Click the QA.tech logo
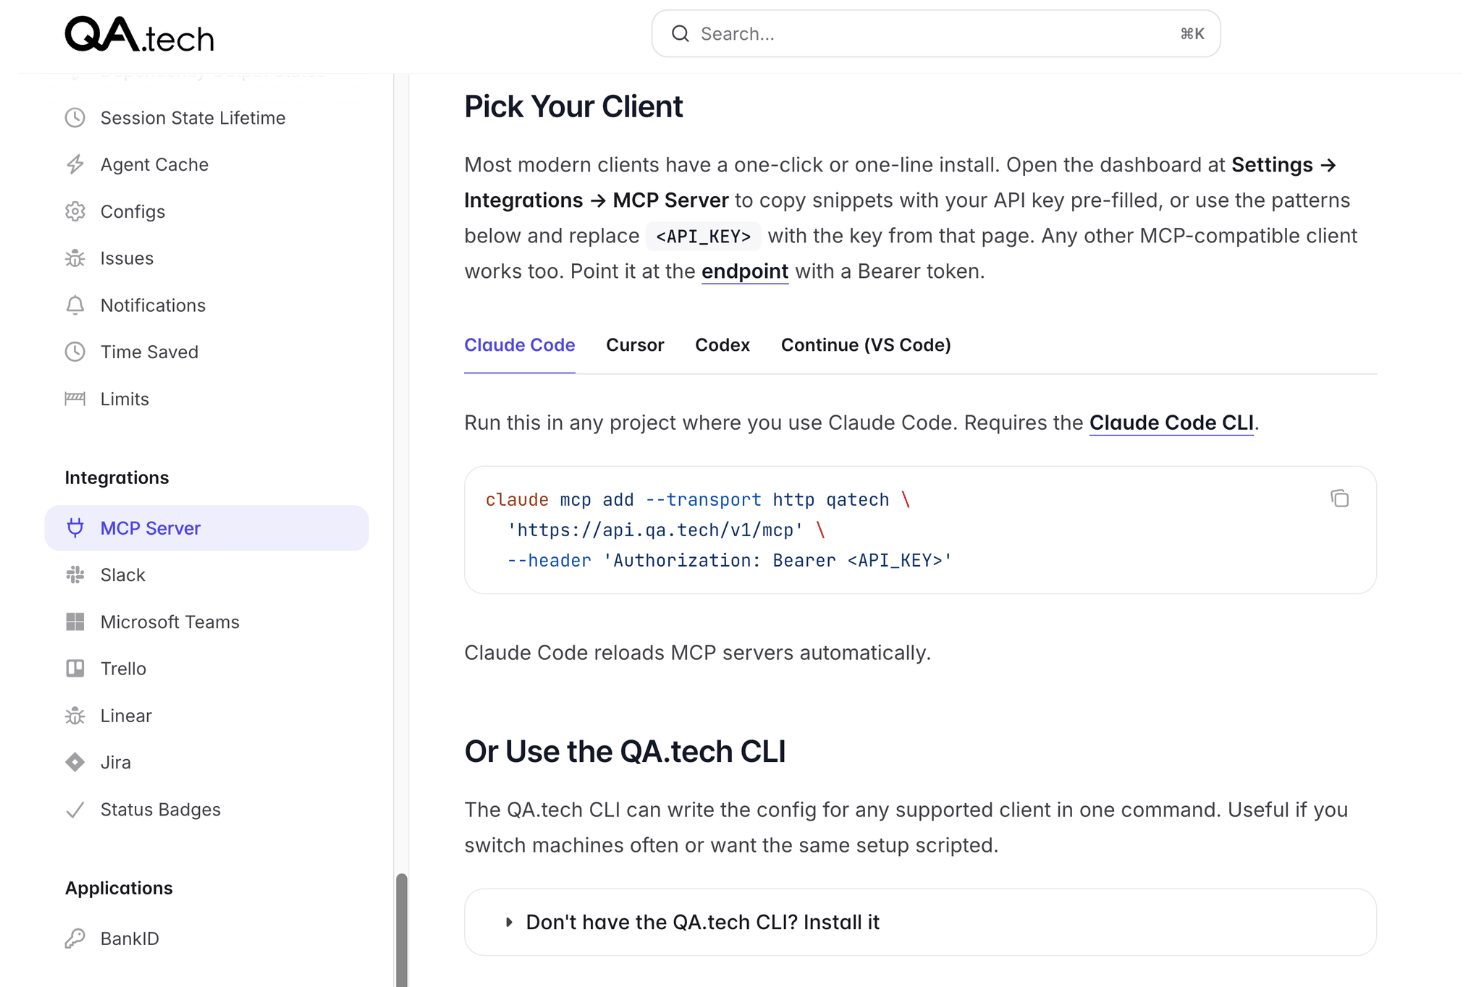This screenshot has height=987, width=1480. coord(139,35)
